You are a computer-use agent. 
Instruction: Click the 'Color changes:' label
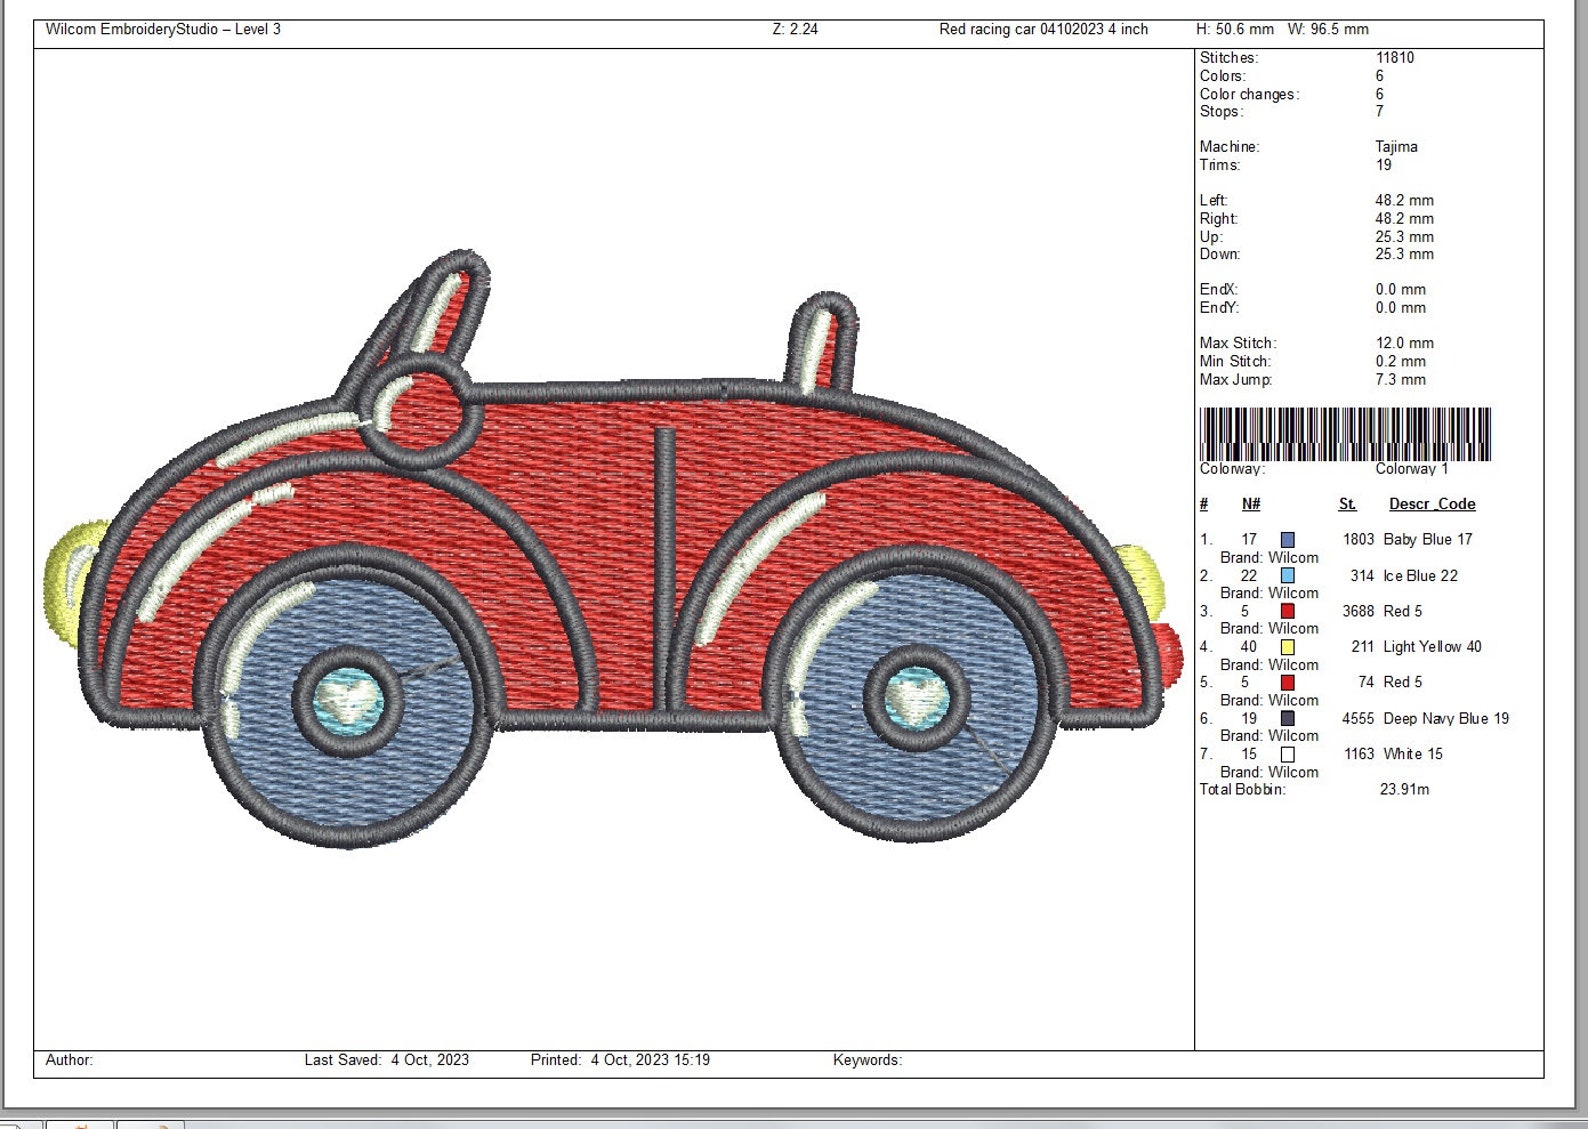(1250, 94)
